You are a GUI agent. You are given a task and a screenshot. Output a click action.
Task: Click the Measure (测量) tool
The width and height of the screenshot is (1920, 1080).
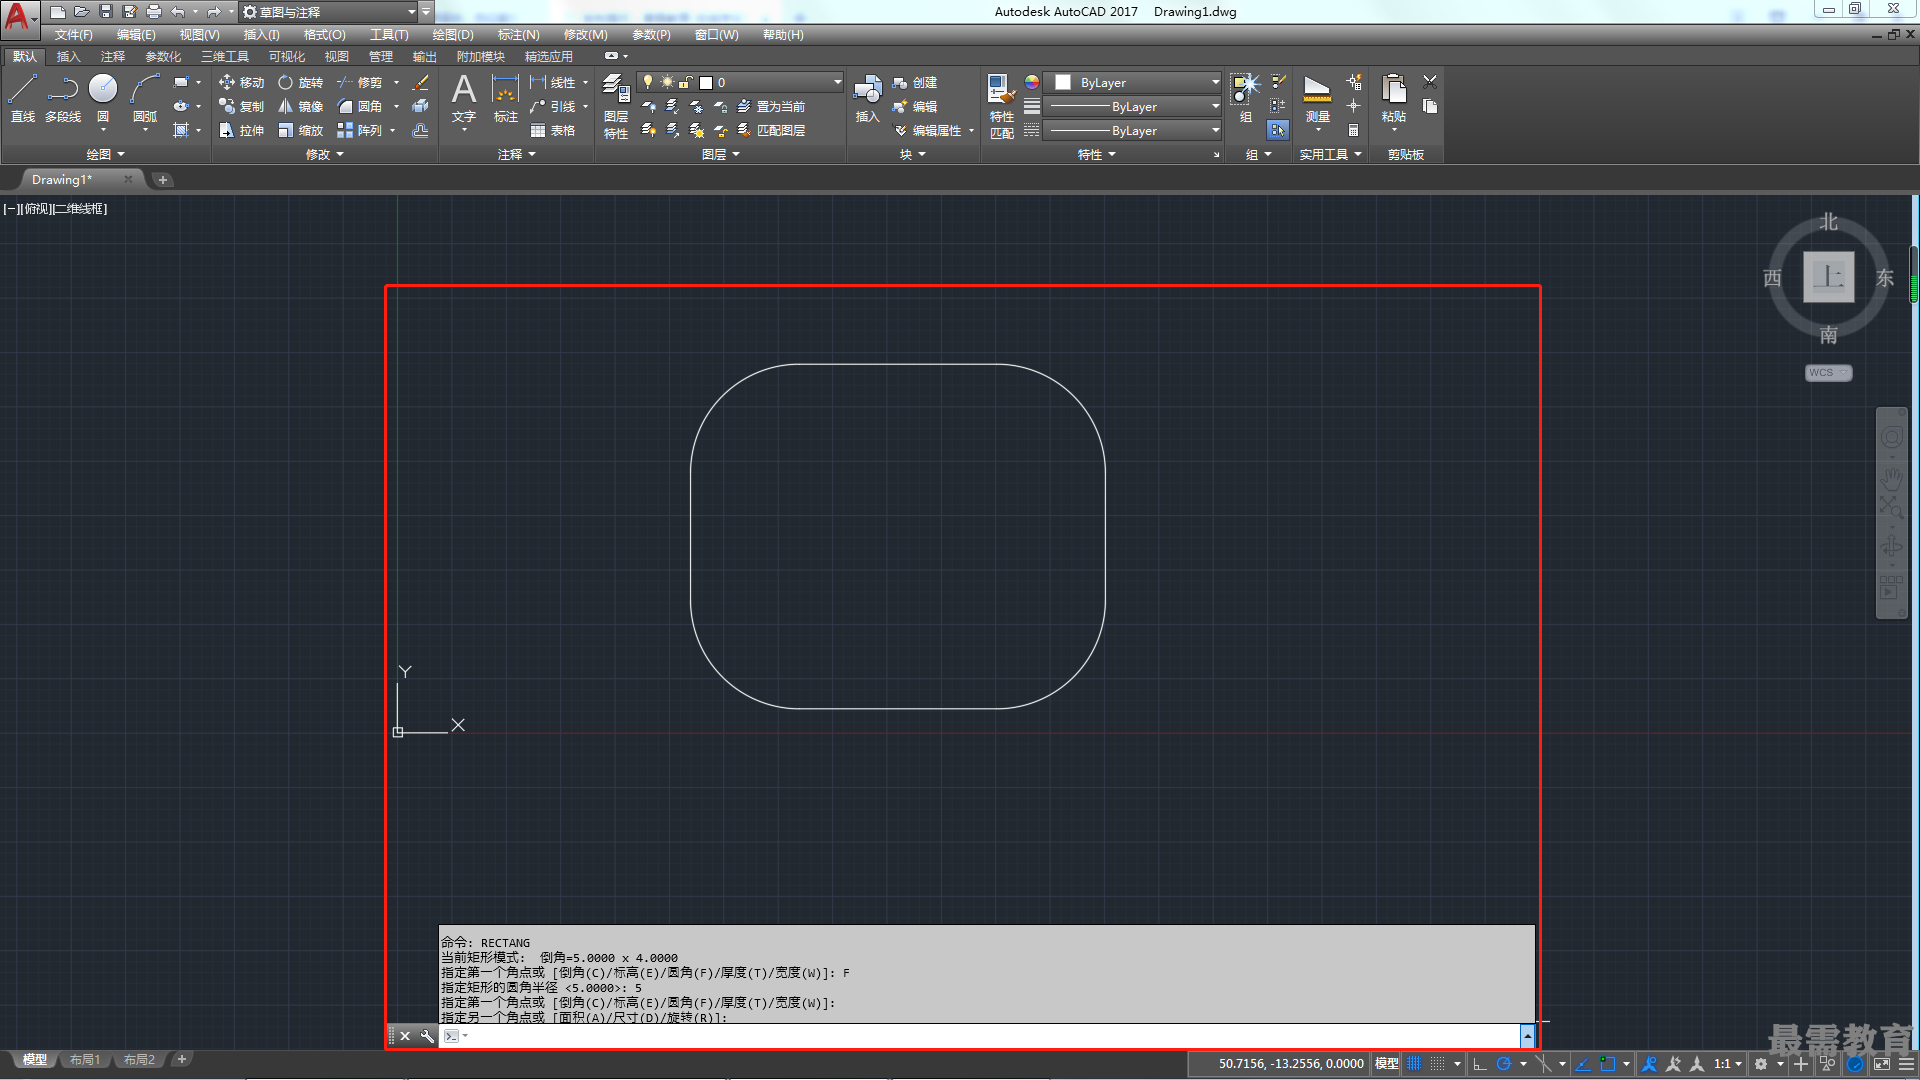pyautogui.click(x=1318, y=98)
